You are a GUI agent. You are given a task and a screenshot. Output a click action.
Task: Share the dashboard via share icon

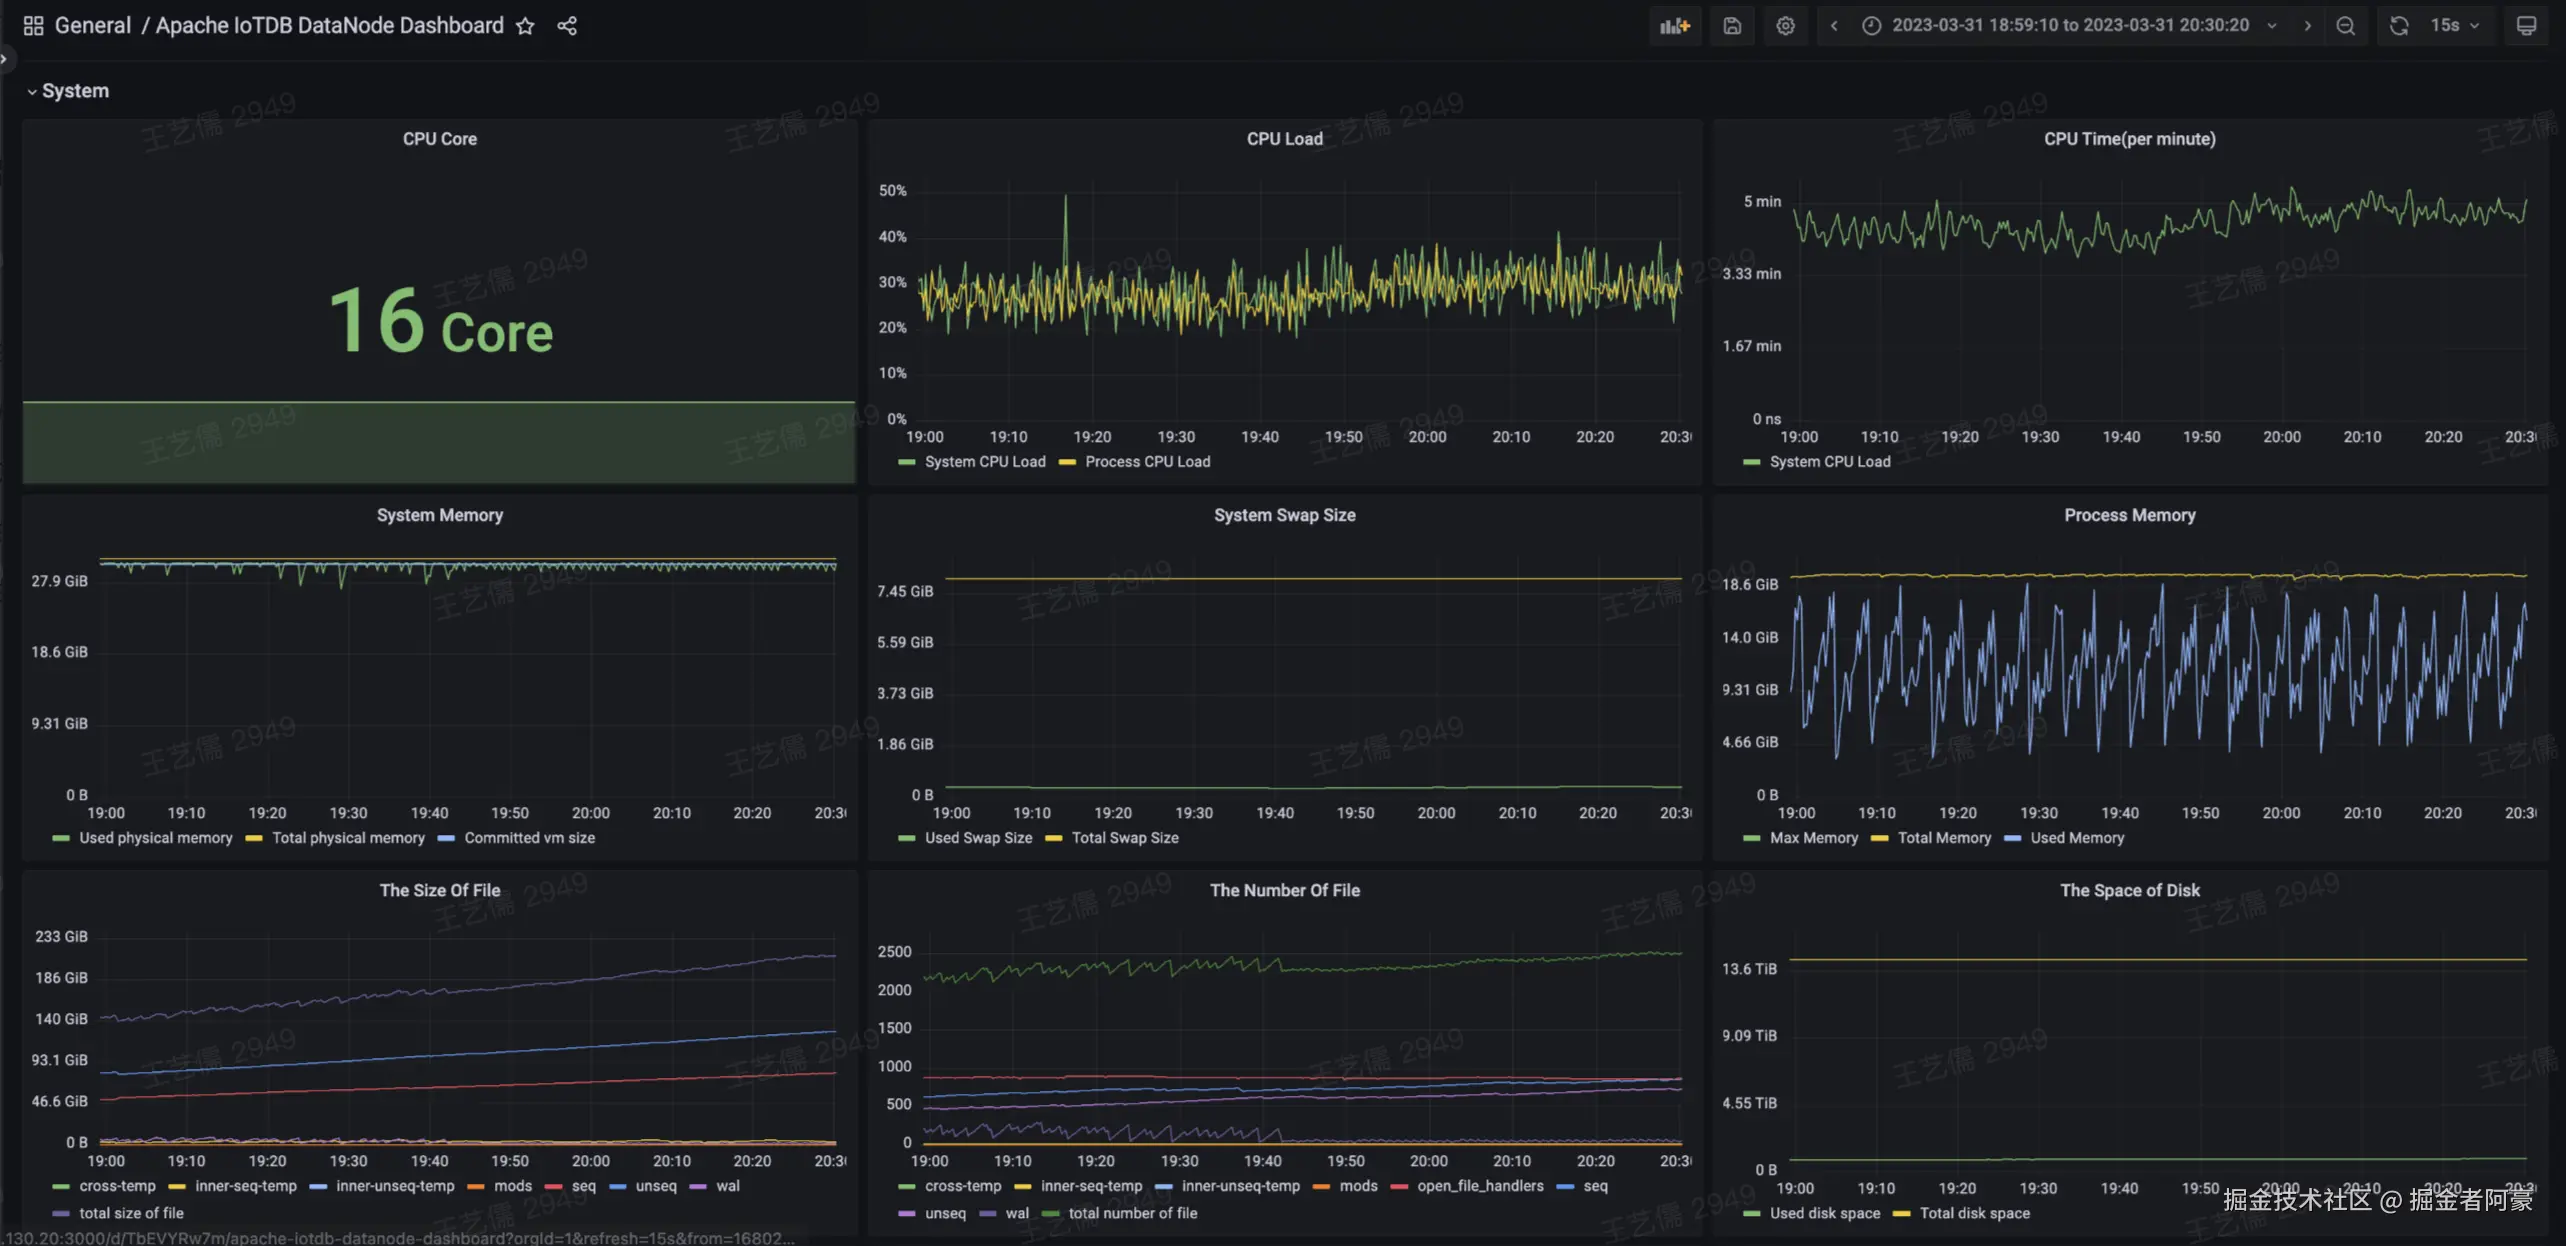tap(567, 26)
